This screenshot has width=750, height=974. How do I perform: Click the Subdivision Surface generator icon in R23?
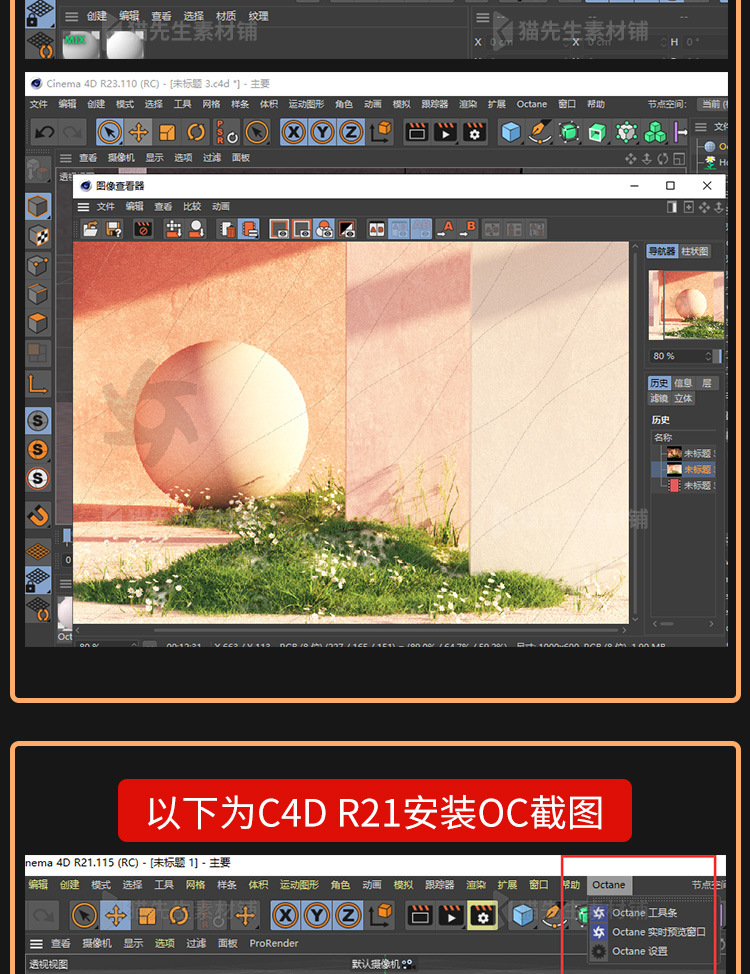[568, 132]
